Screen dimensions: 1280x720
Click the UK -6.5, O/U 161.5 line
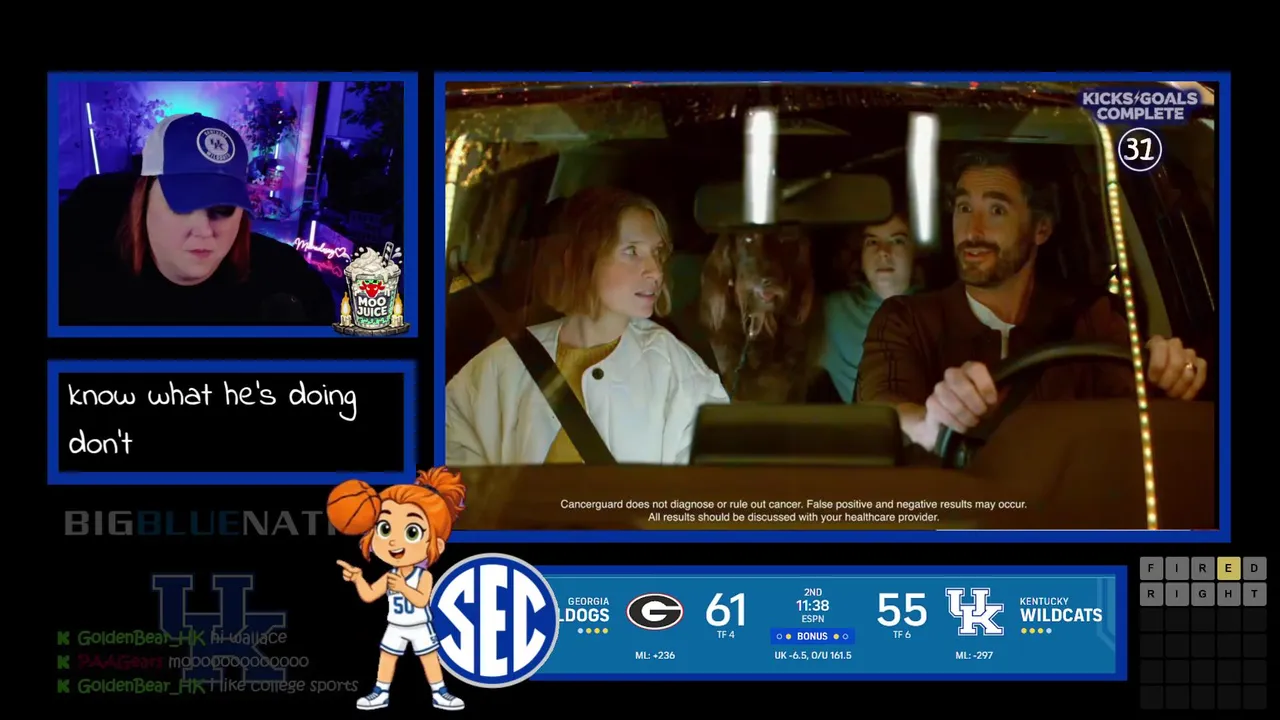[812, 656]
